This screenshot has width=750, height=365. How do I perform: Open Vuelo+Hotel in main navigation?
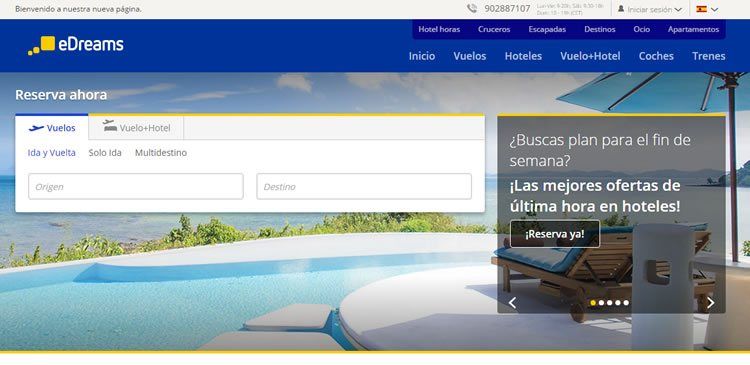(590, 56)
